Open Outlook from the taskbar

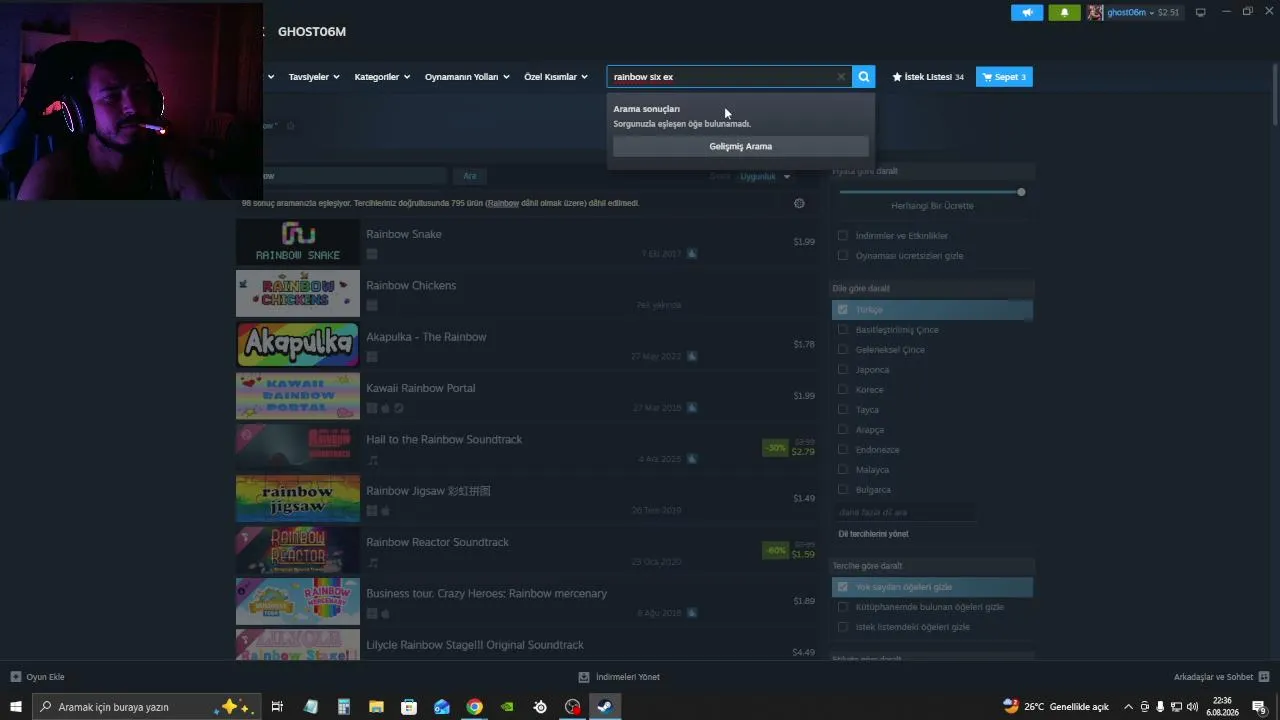442,707
